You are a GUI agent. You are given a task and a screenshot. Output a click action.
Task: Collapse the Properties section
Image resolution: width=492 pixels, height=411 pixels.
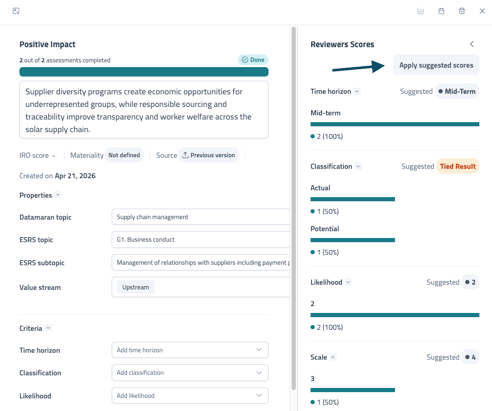[x=58, y=195]
